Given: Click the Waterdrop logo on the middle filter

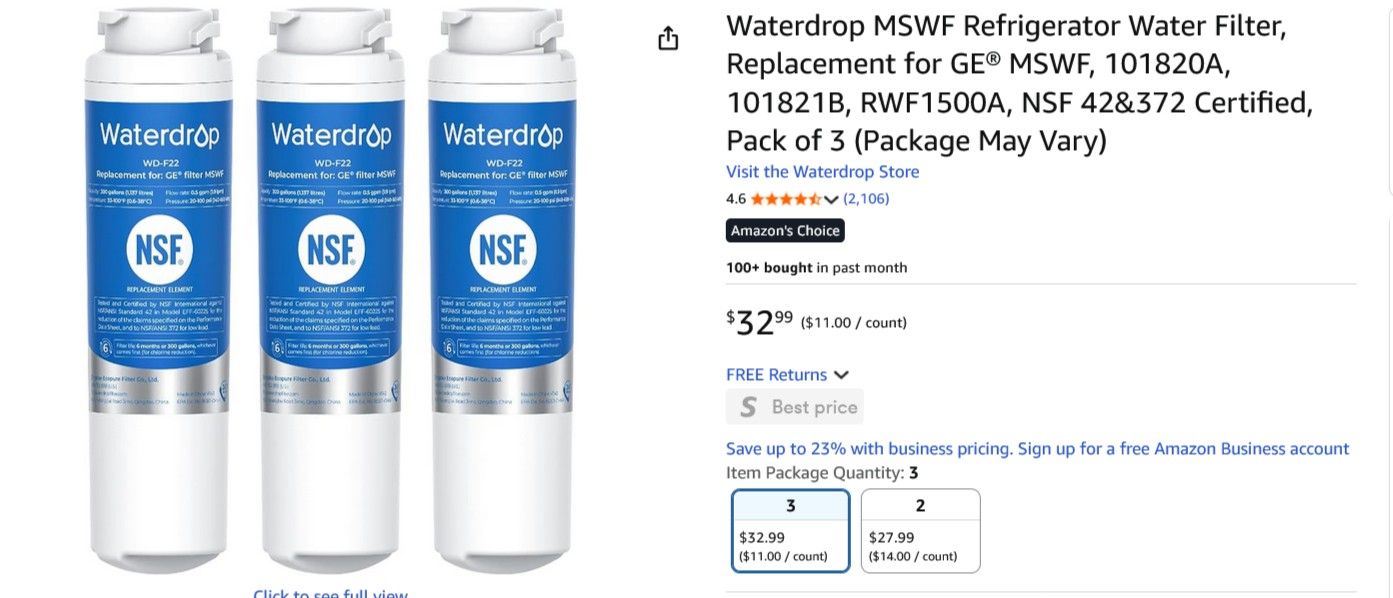Looking at the screenshot, I should pos(331,134).
